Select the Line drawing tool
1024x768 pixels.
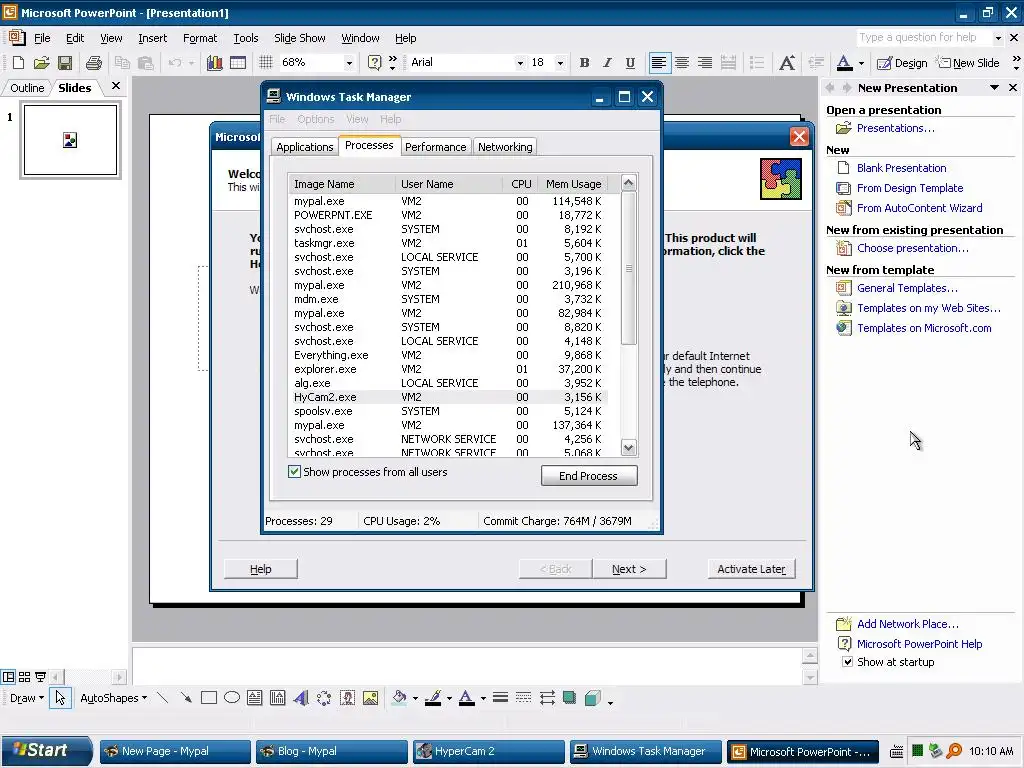click(163, 698)
